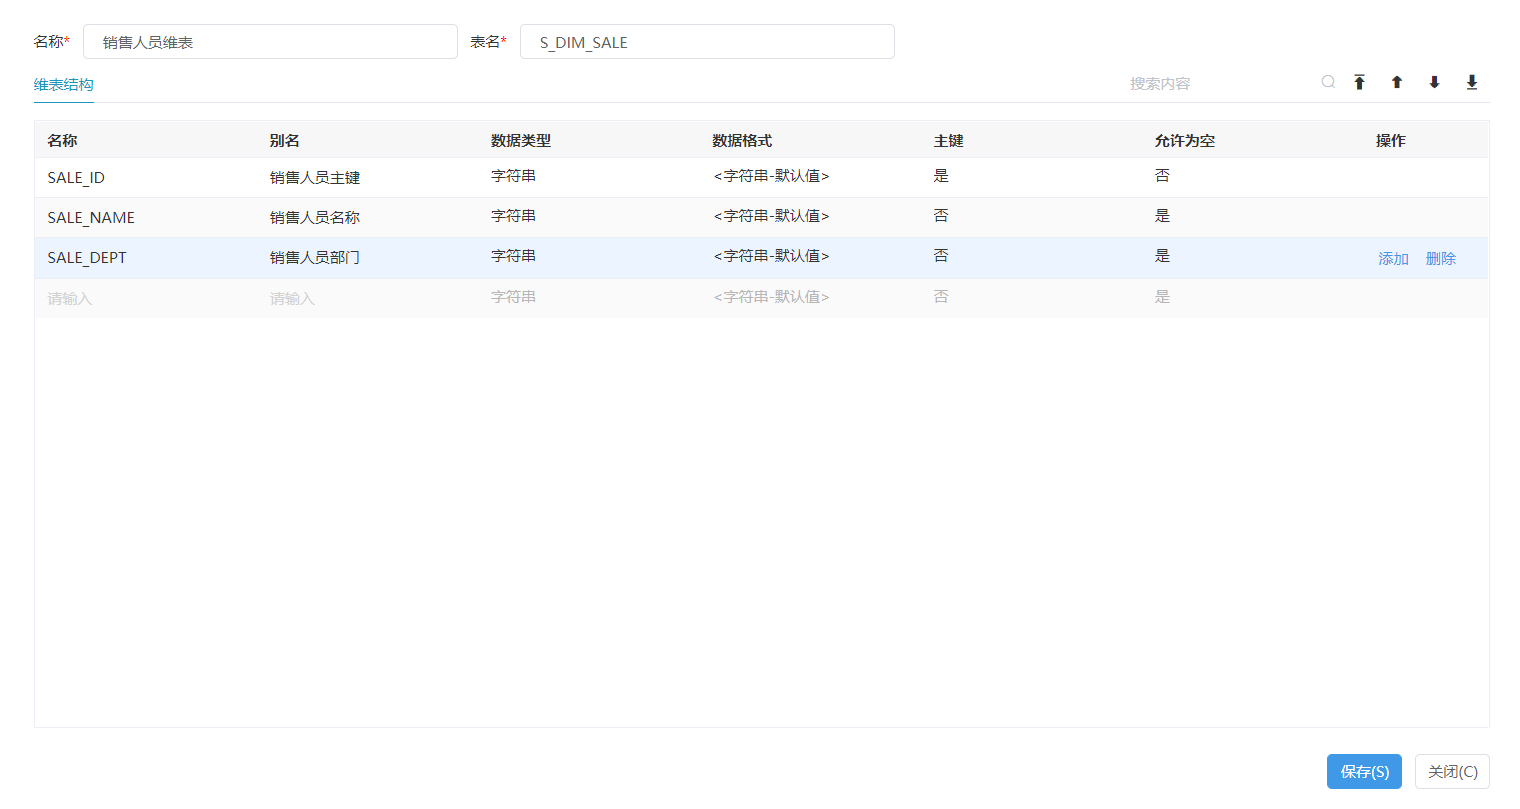This screenshot has height=809, width=1520.
Task: Click the 主键 column header
Action: 948,141
